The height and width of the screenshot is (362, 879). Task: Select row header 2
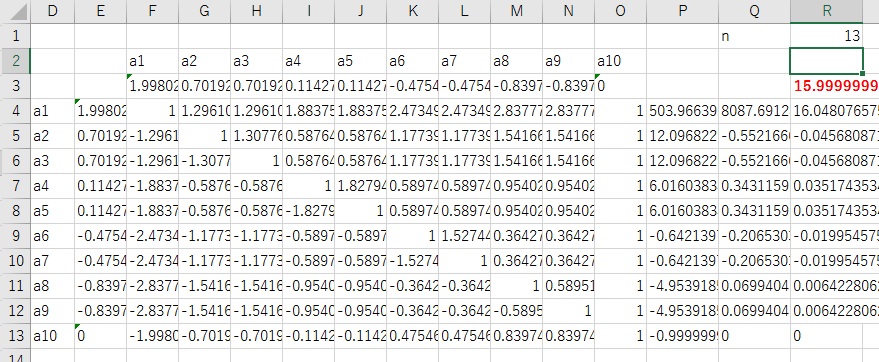click(15, 61)
